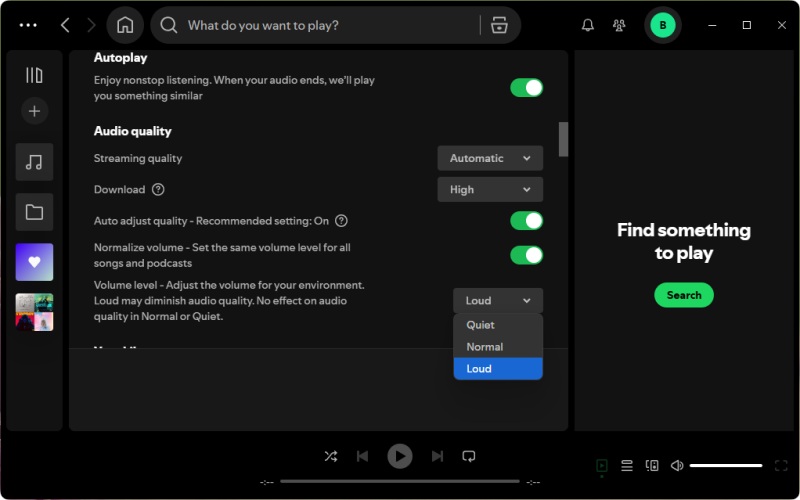Open the Streaming quality Automatic dropdown
The image size is (800, 500).
490,158
